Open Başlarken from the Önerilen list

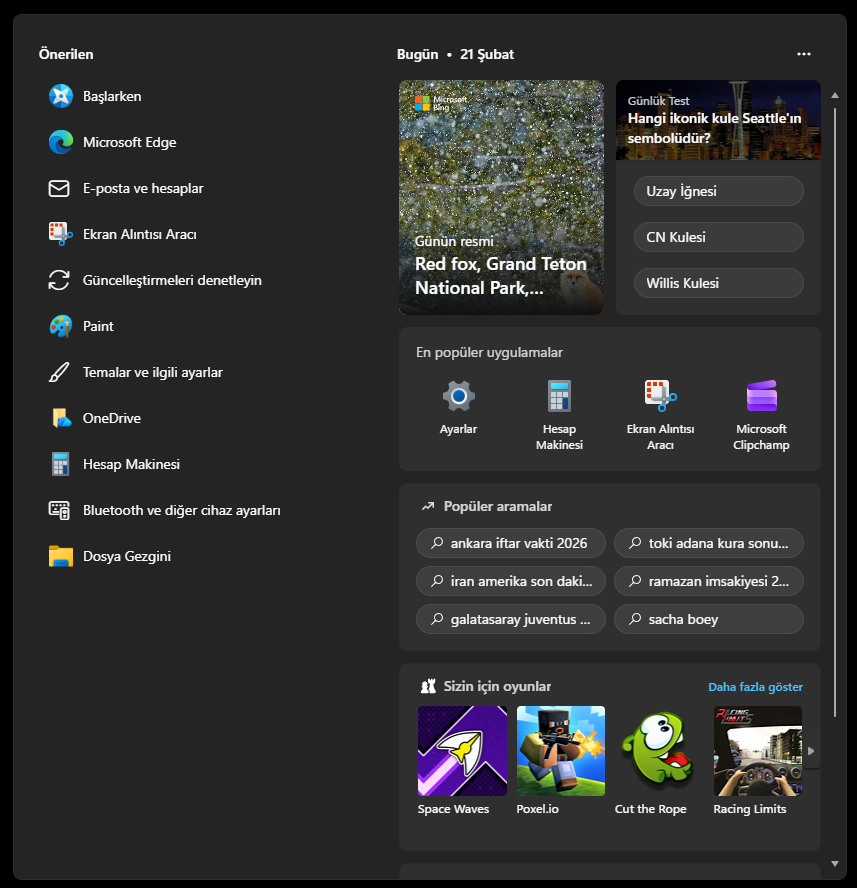coord(95,96)
